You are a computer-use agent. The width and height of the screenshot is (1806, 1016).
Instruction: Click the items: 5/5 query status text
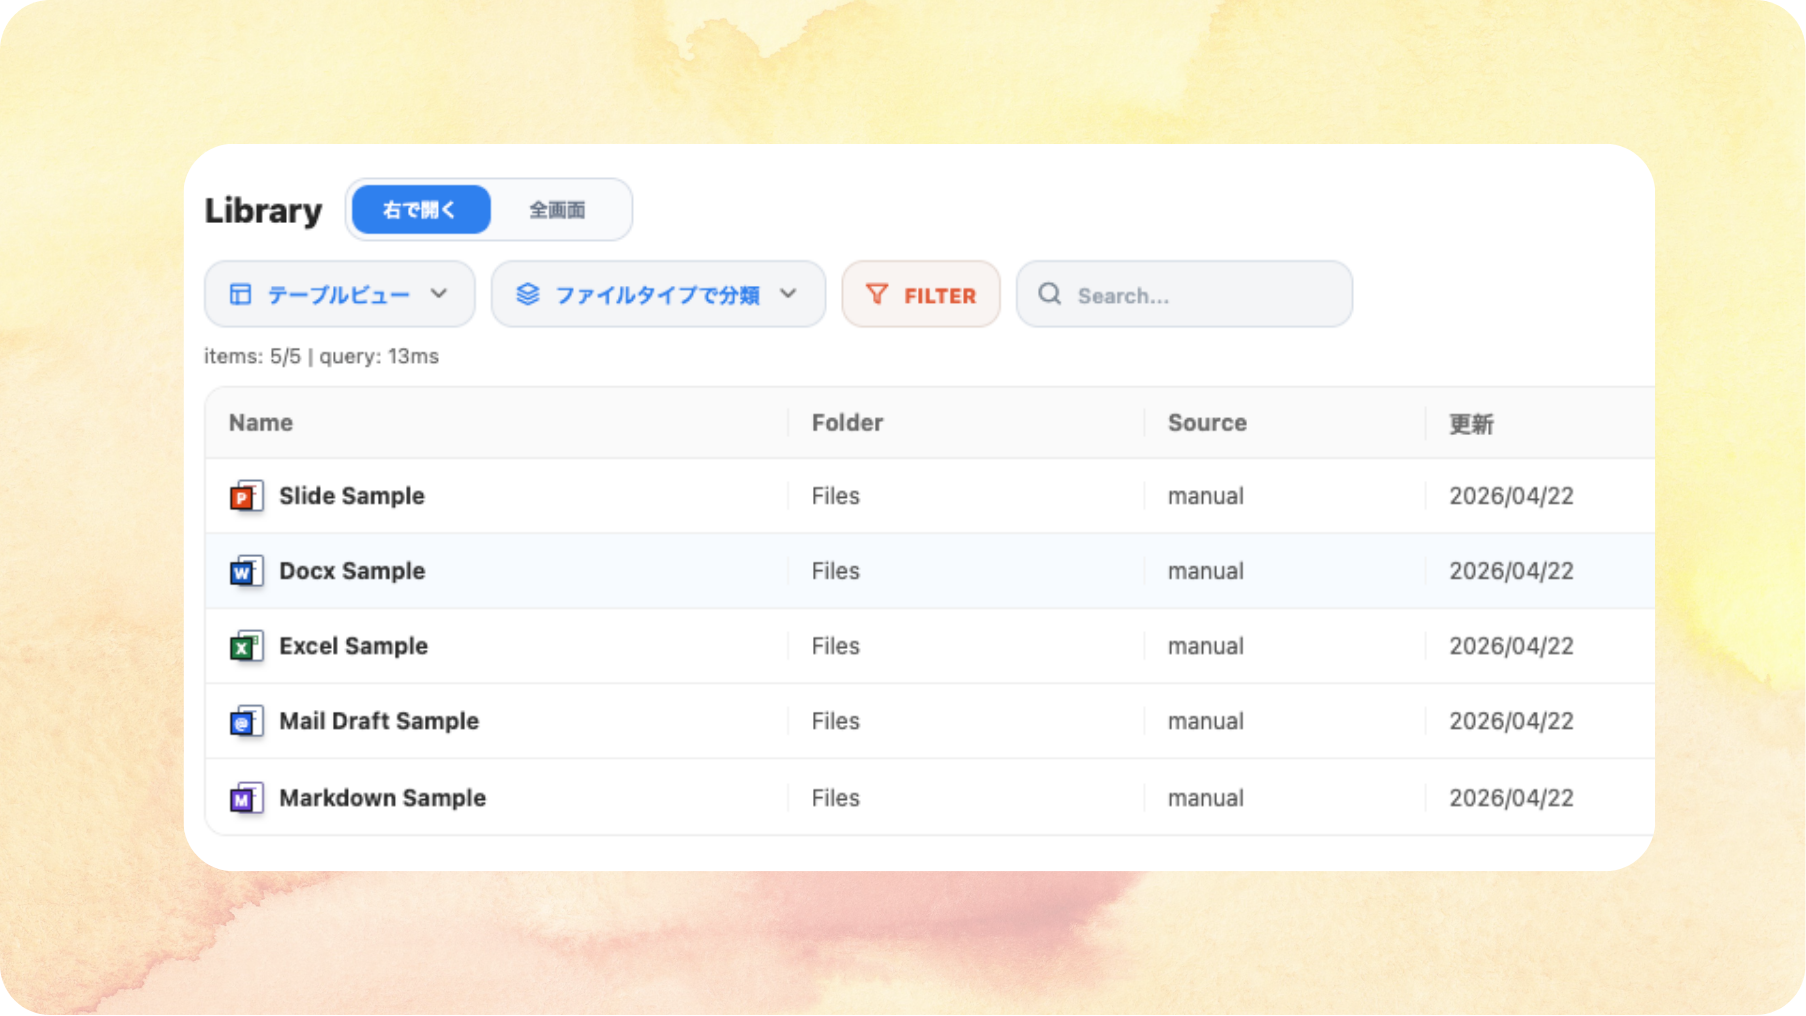tap(321, 357)
